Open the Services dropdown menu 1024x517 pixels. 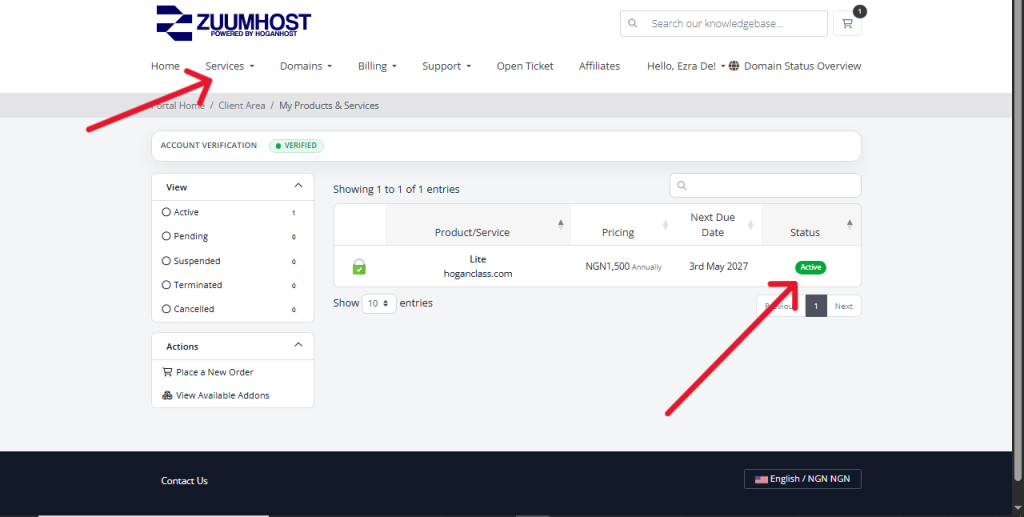coord(230,66)
